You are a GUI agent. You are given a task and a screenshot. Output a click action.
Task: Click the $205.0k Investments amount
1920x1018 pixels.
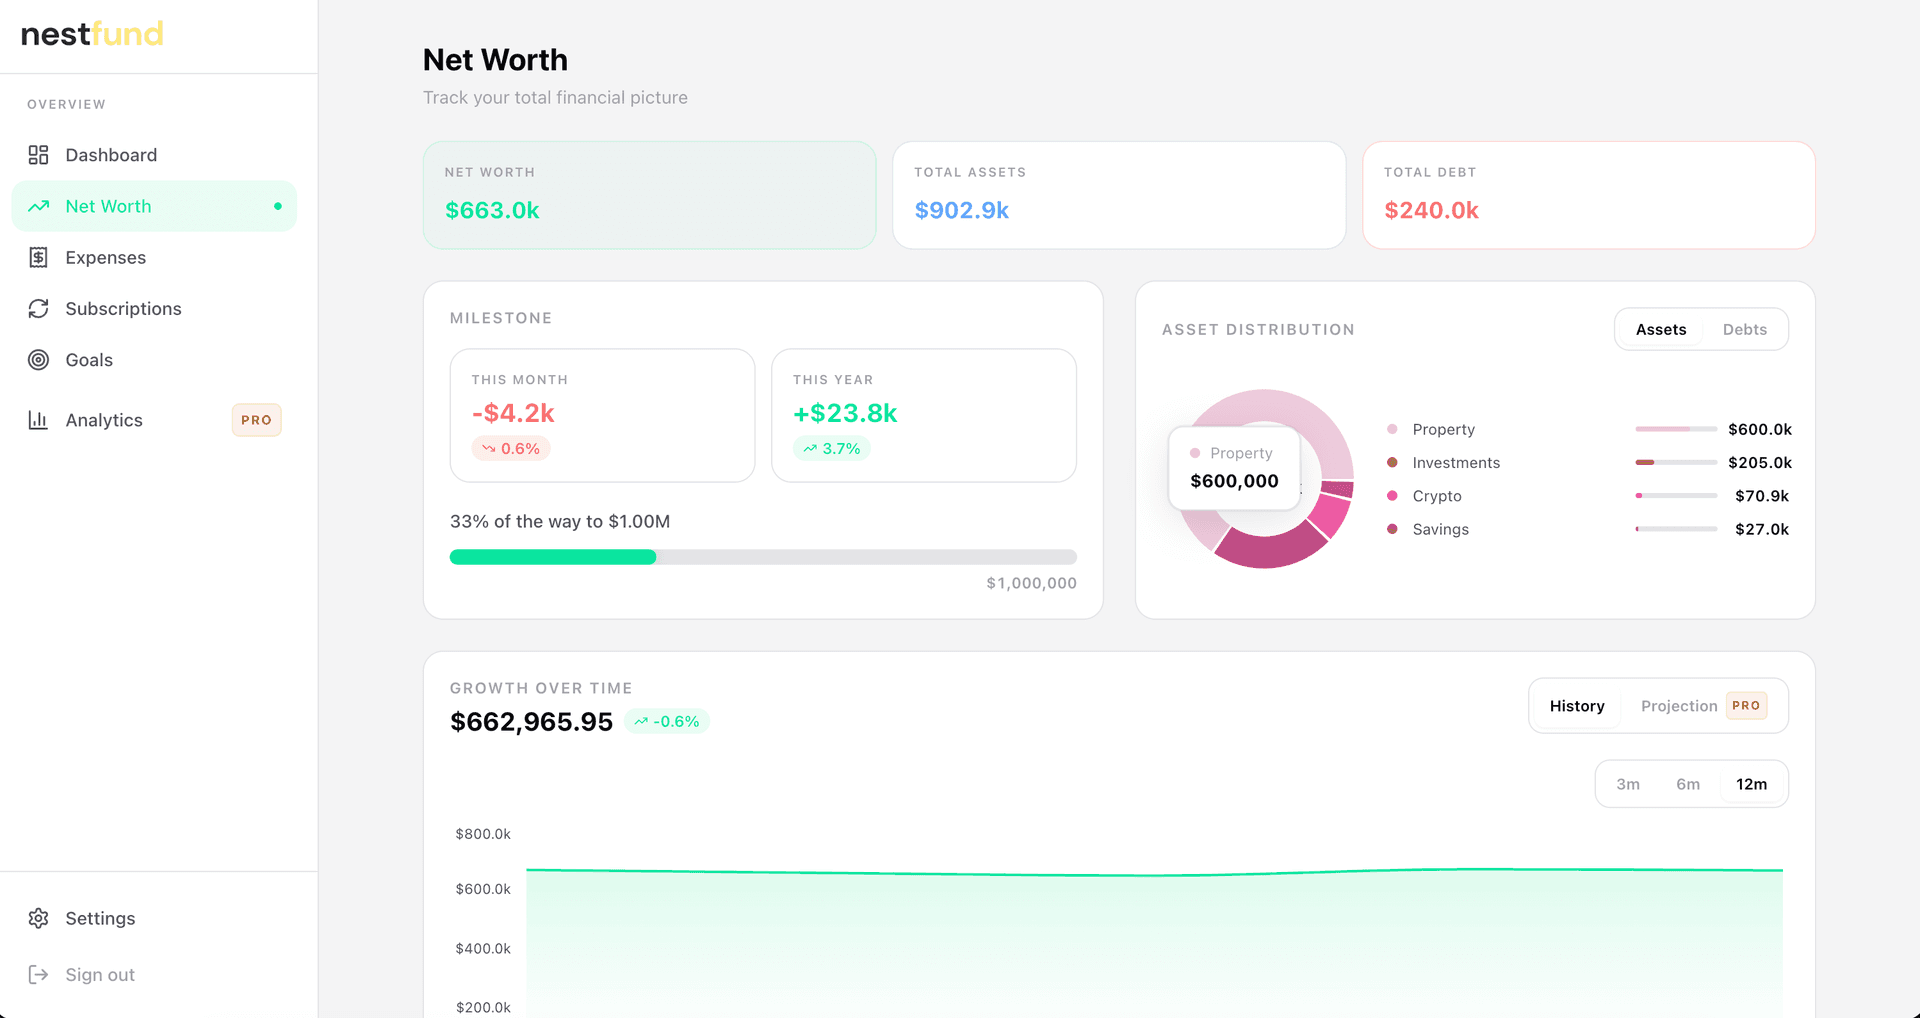point(1759,462)
